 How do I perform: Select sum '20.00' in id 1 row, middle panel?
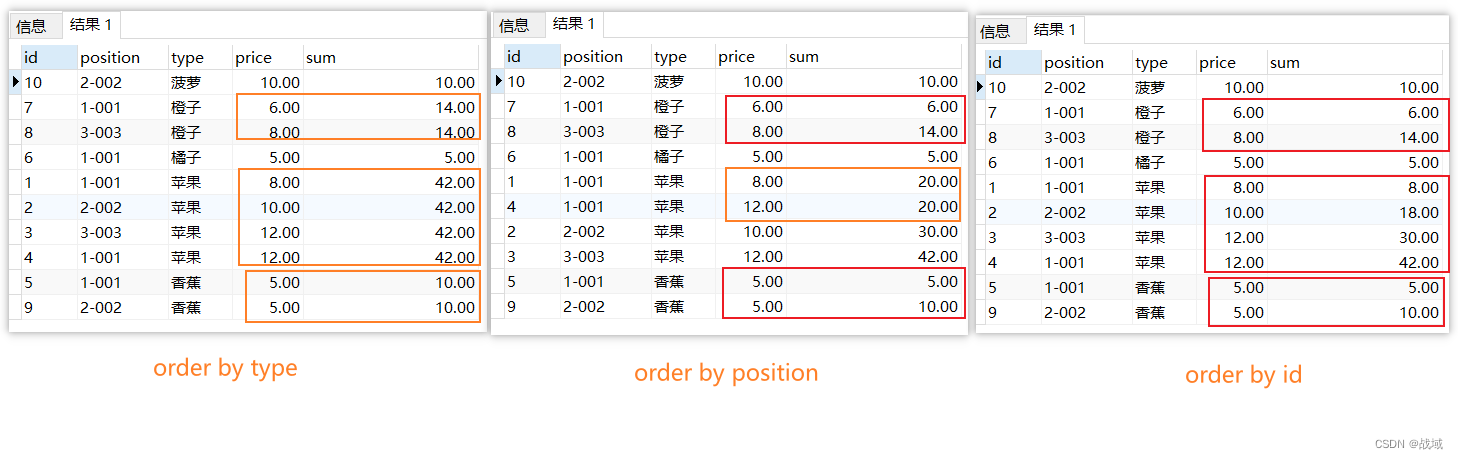875,182
